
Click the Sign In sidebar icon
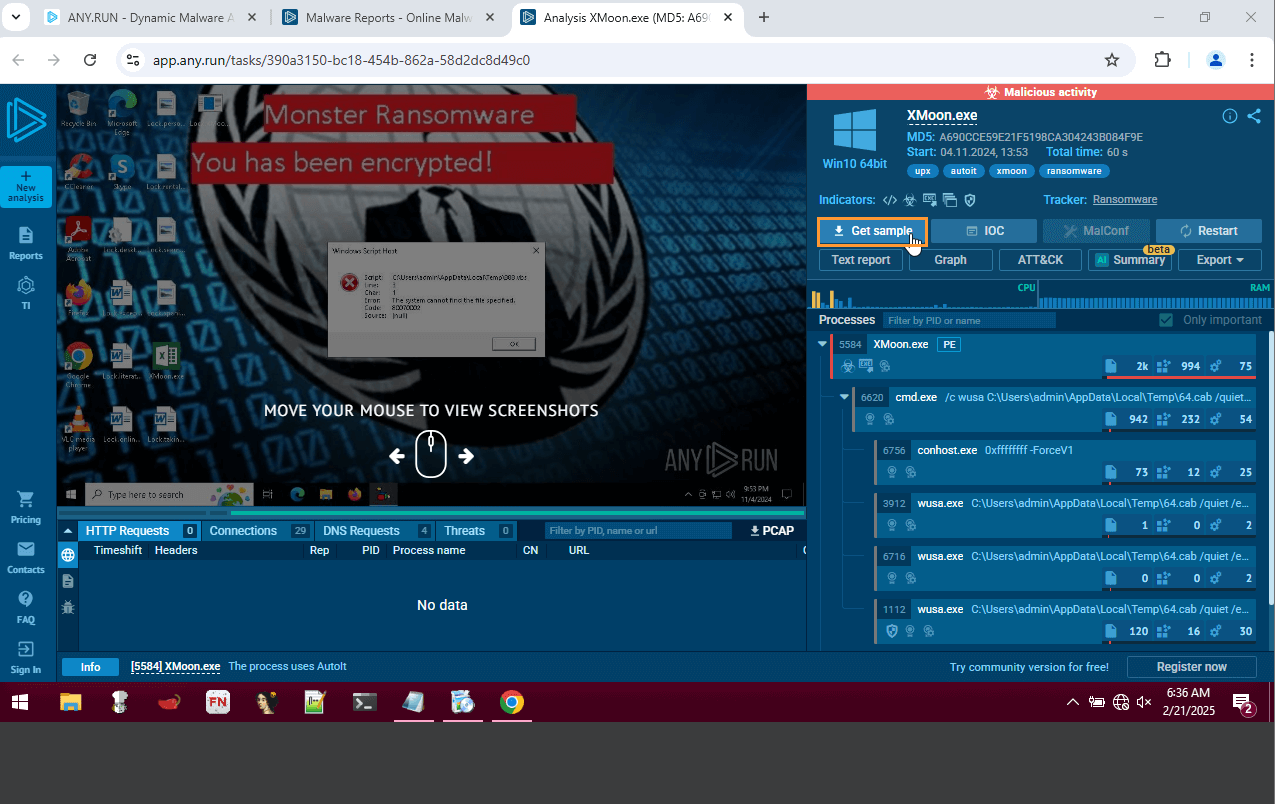26,657
